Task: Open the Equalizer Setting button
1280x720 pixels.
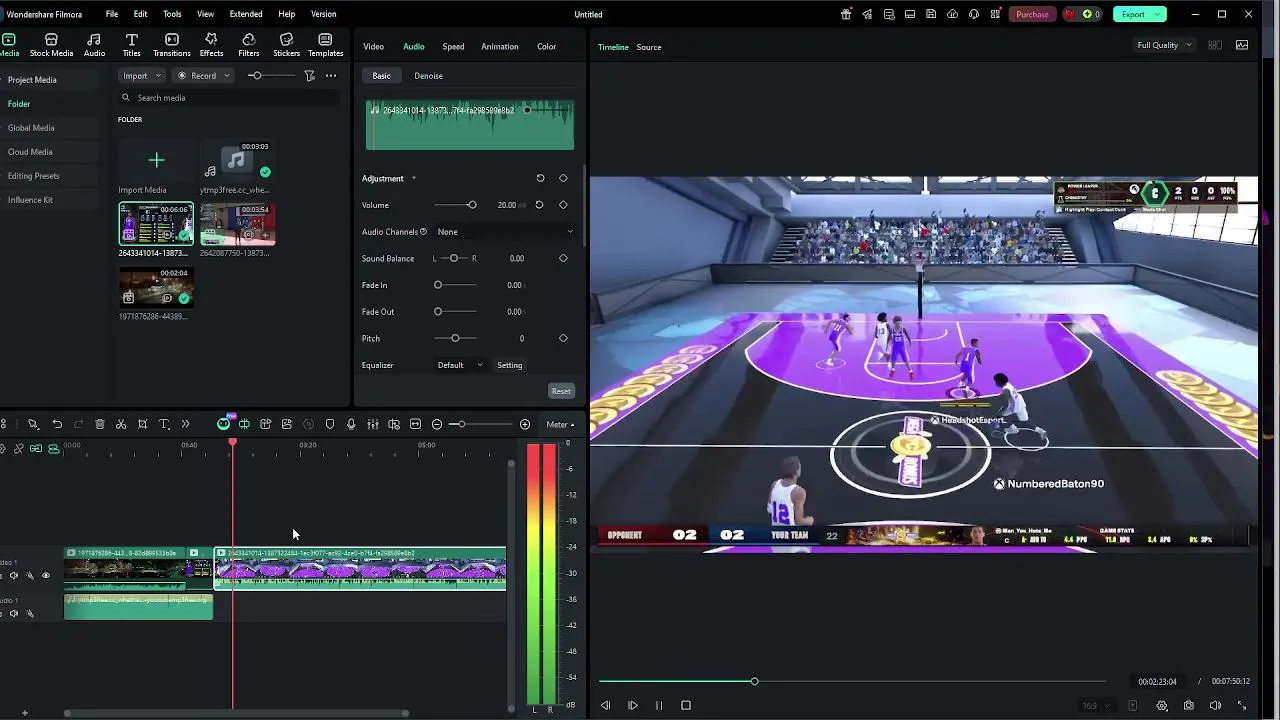Action: coord(510,365)
